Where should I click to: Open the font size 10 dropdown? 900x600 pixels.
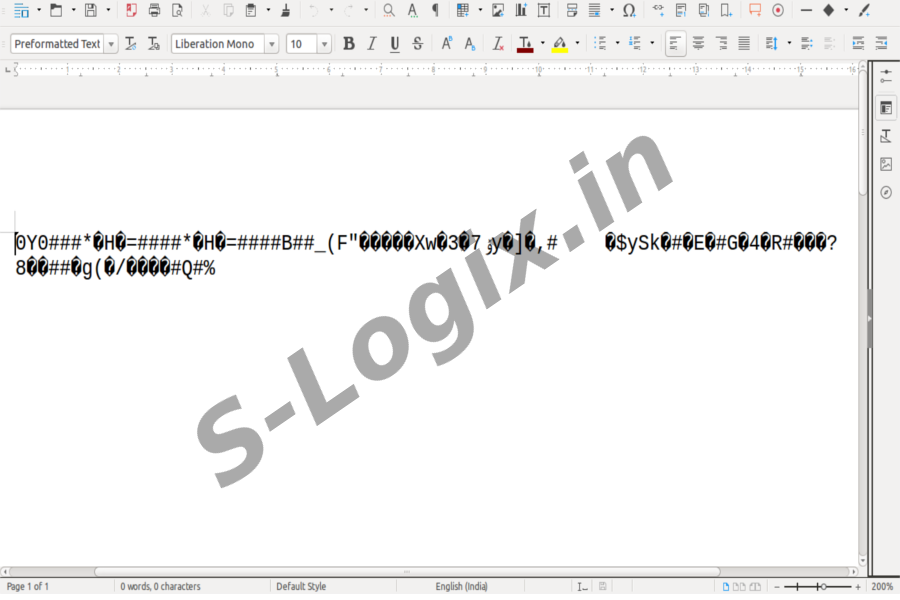tap(324, 44)
